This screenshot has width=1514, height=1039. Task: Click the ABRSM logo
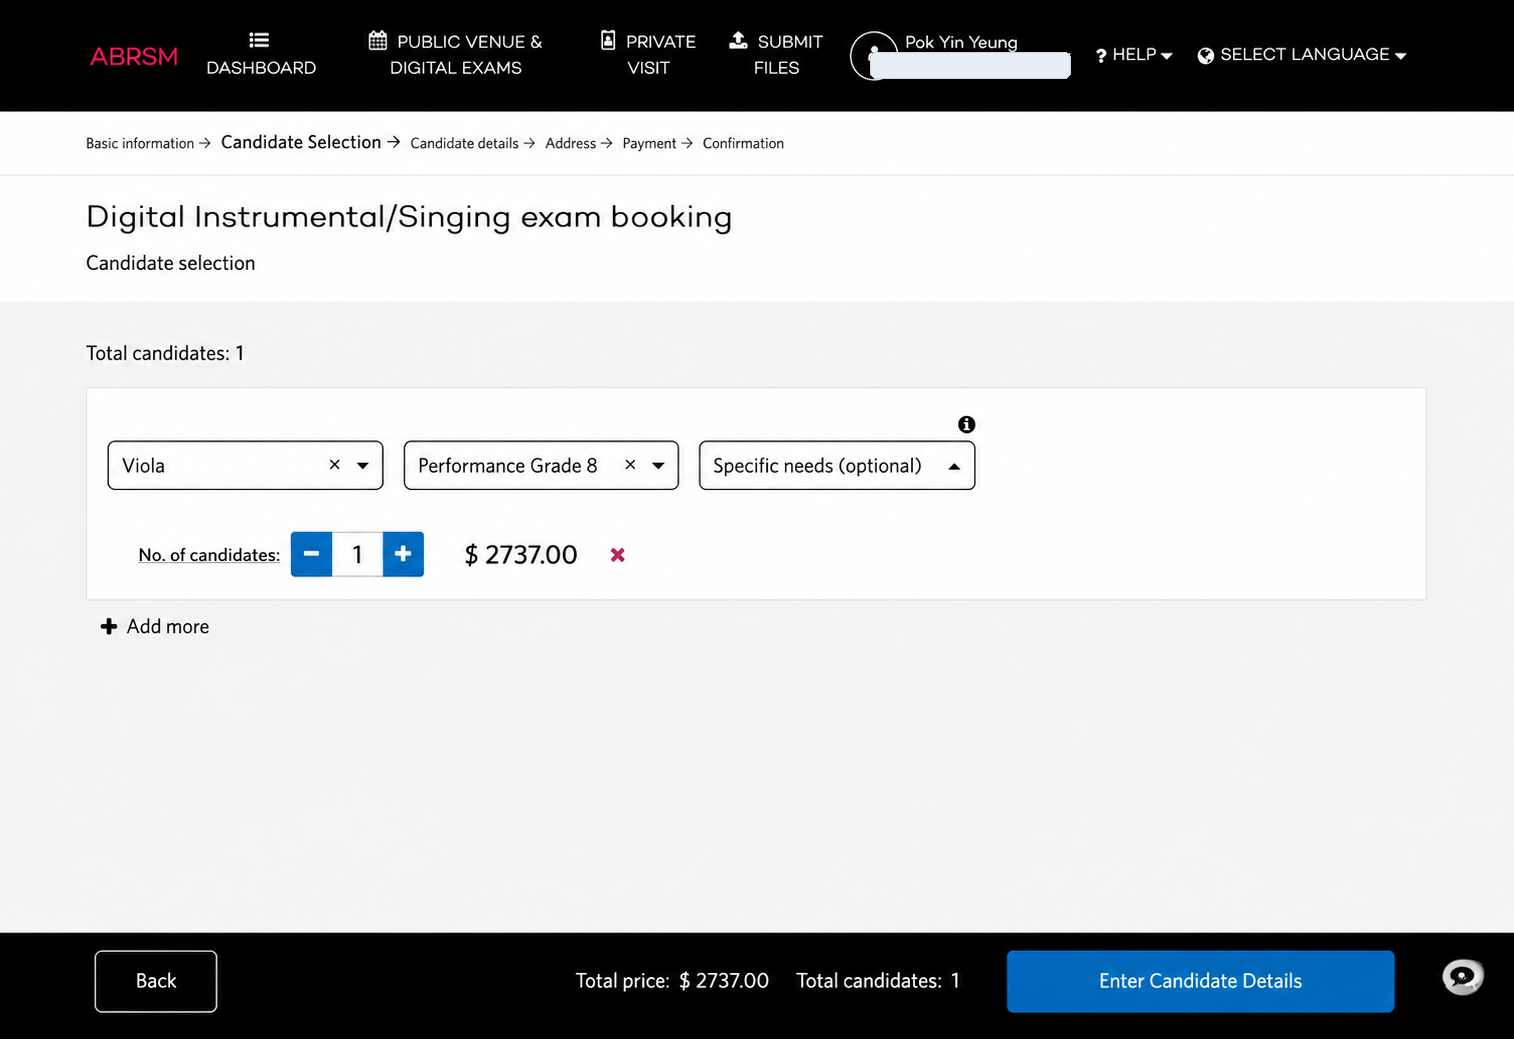pyautogui.click(x=134, y=57)
